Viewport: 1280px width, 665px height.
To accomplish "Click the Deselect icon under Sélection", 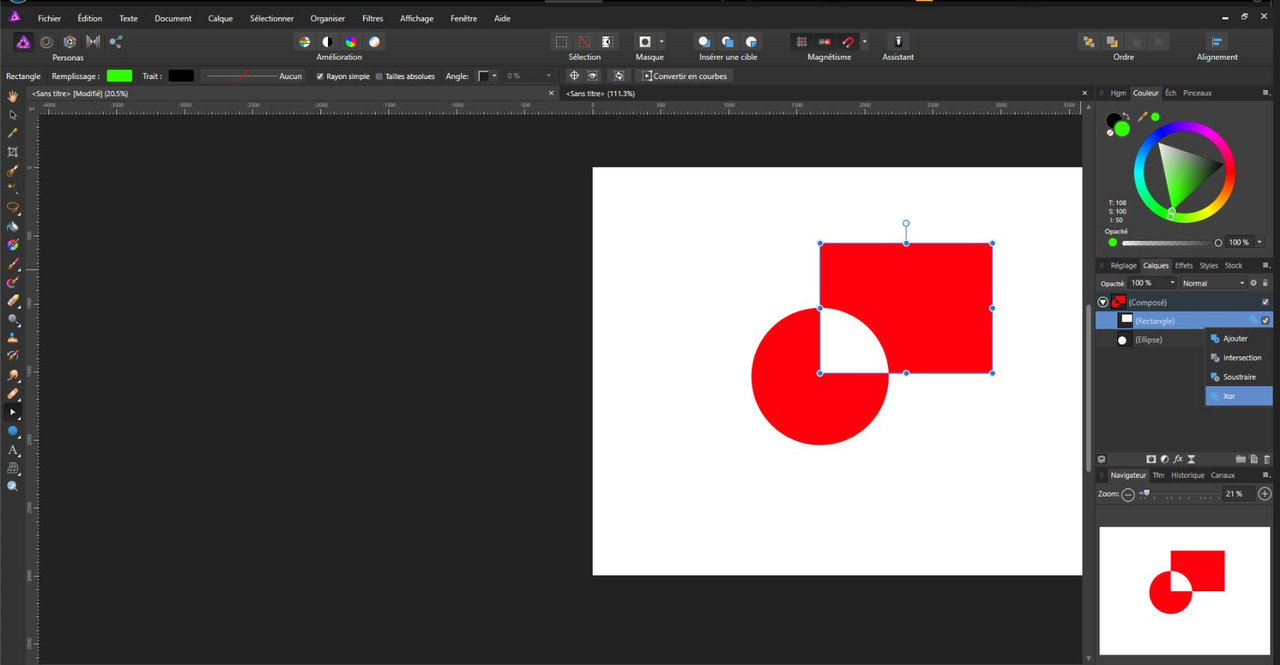I will pos(585,42).
